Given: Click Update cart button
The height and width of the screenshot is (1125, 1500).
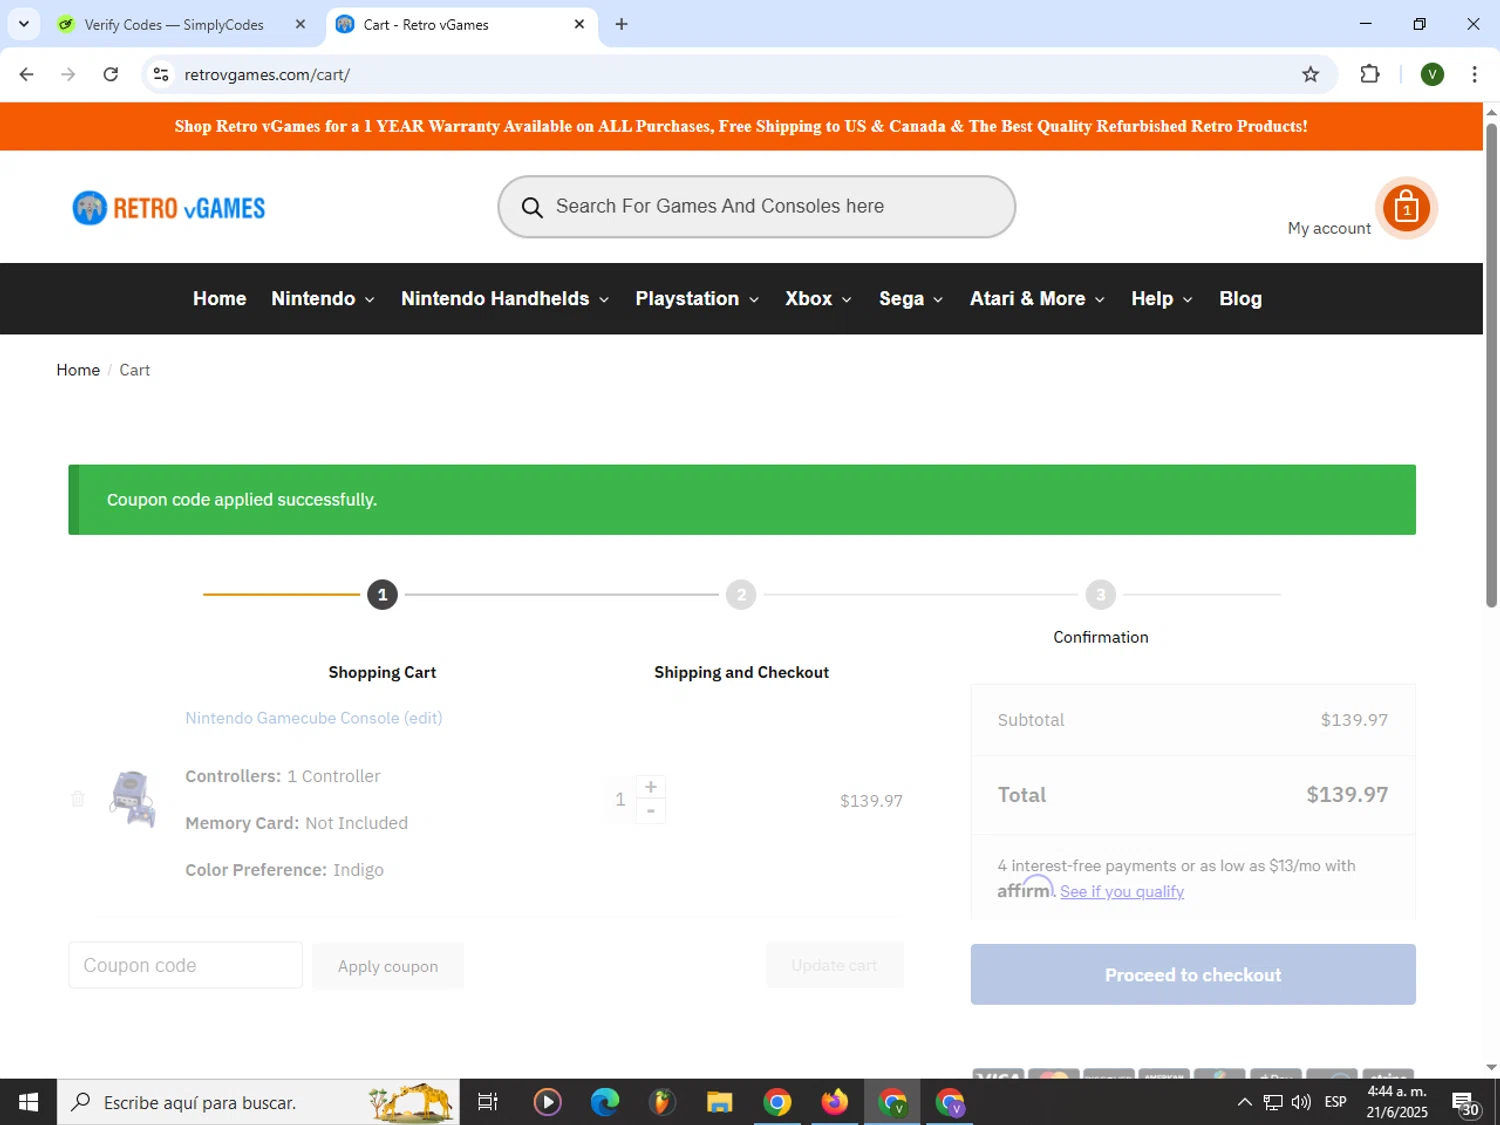Looking at the screenshot, I should click(834, 965).
